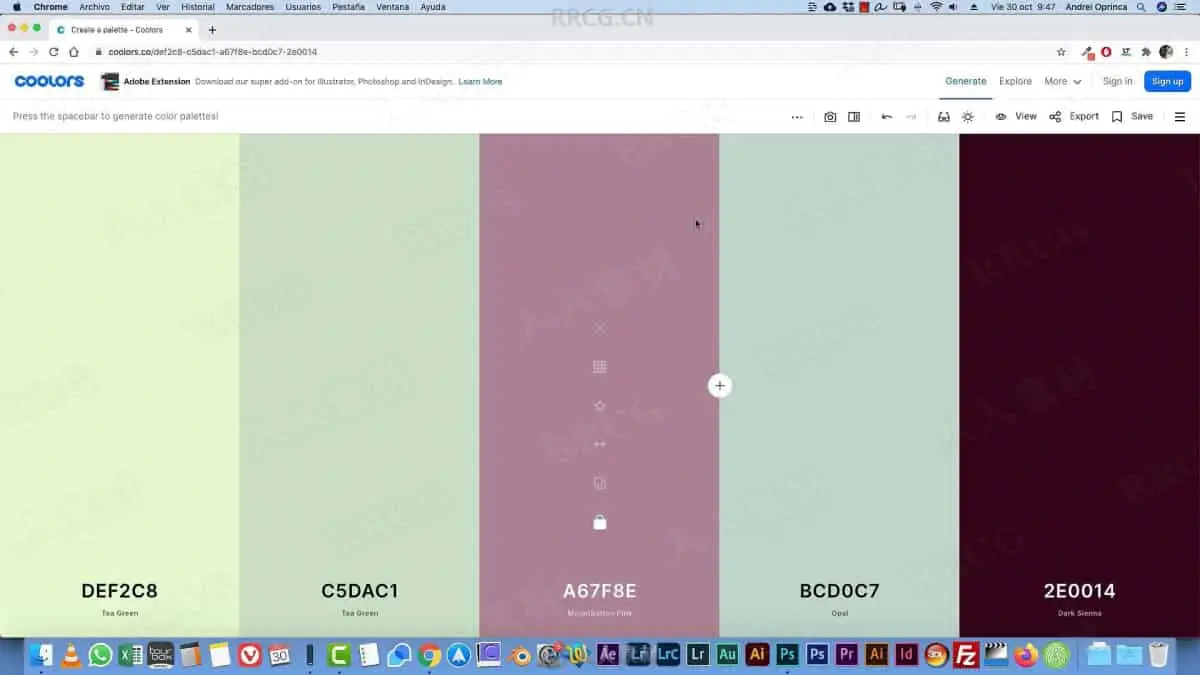The height and width of the screenshot is (675, 1200).
Task: View shades using the grid icon on A67F8E
Action: click(x=600, y=367)
